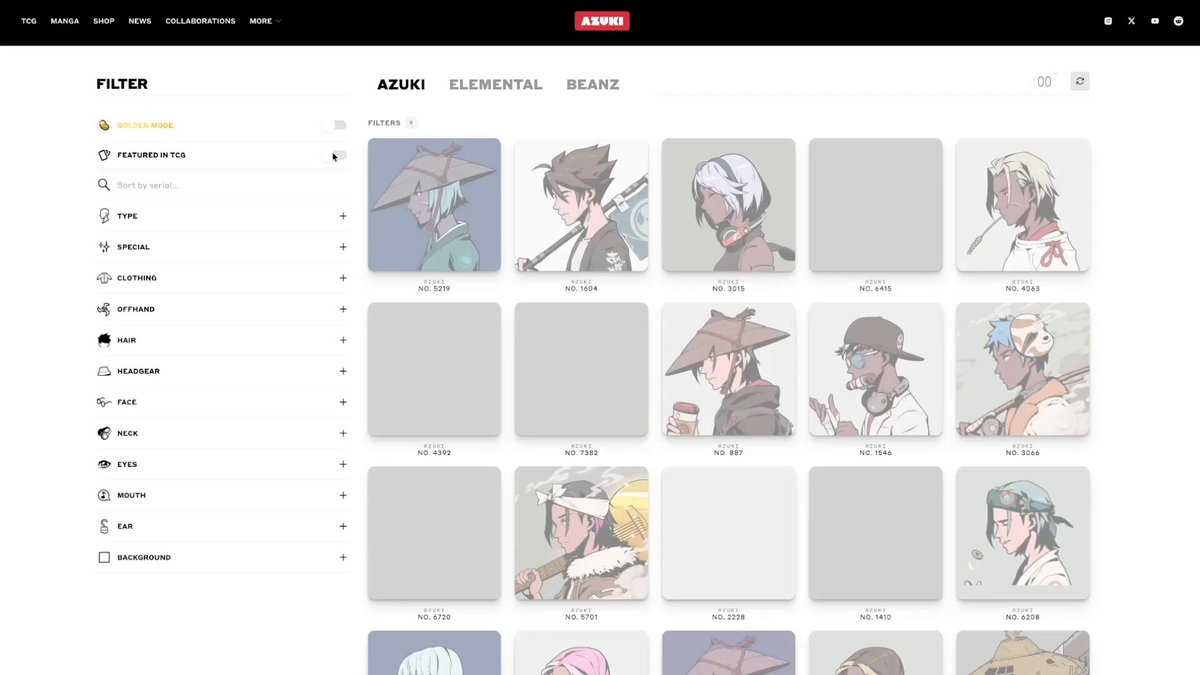Viewport: 1200px width, 675px height.
Task: Click the red AZUKI logo
Action: 602,21
